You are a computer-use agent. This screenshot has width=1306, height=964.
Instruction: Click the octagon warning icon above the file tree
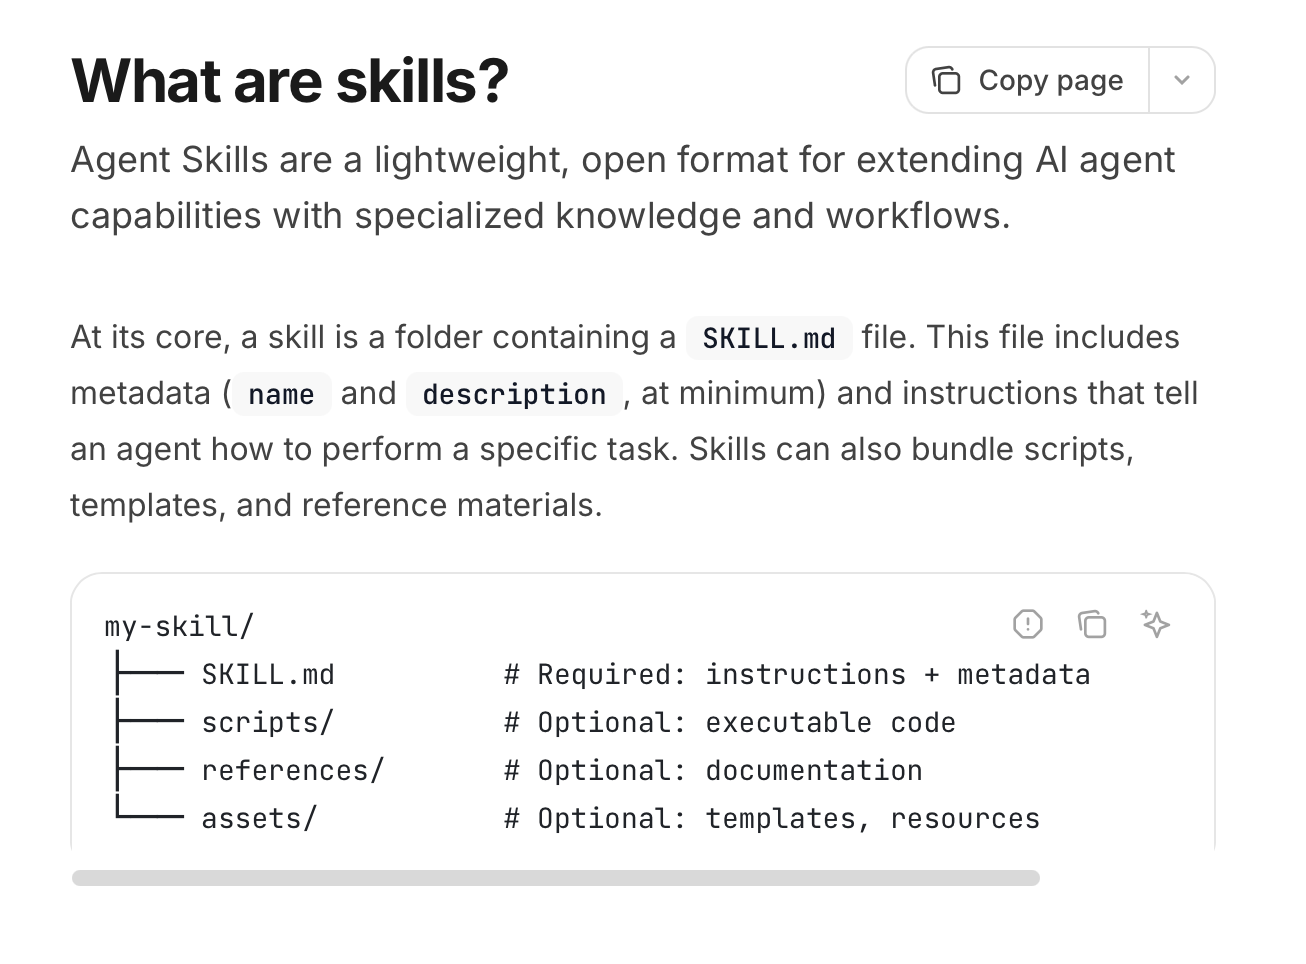[x=1027, y=624]
